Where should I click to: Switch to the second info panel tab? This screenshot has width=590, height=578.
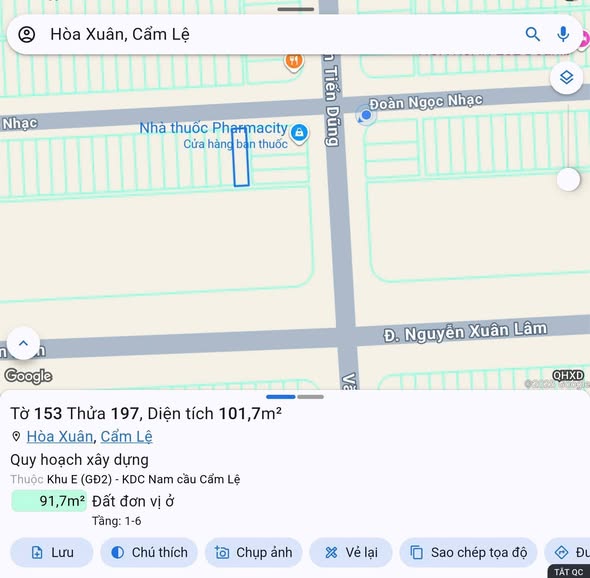tap(310, 397)
